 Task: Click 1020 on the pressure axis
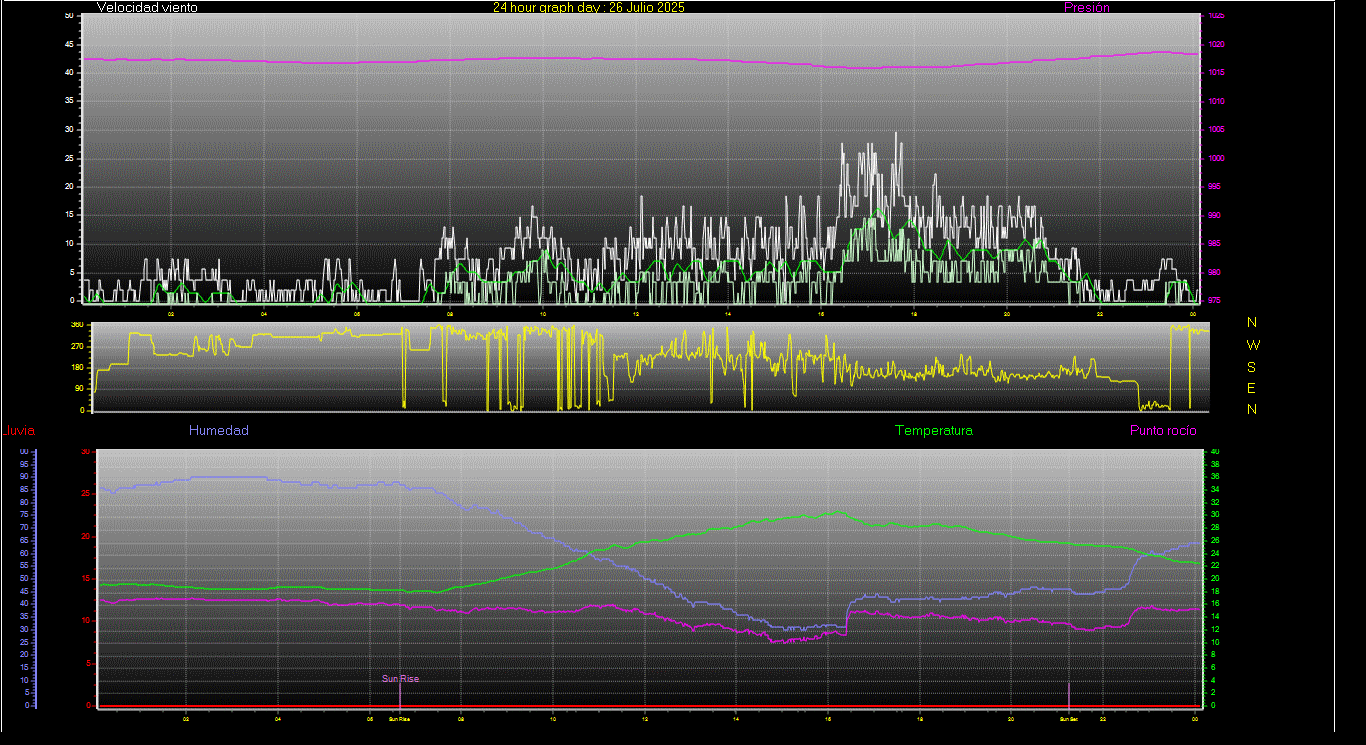pos(1215,45)
